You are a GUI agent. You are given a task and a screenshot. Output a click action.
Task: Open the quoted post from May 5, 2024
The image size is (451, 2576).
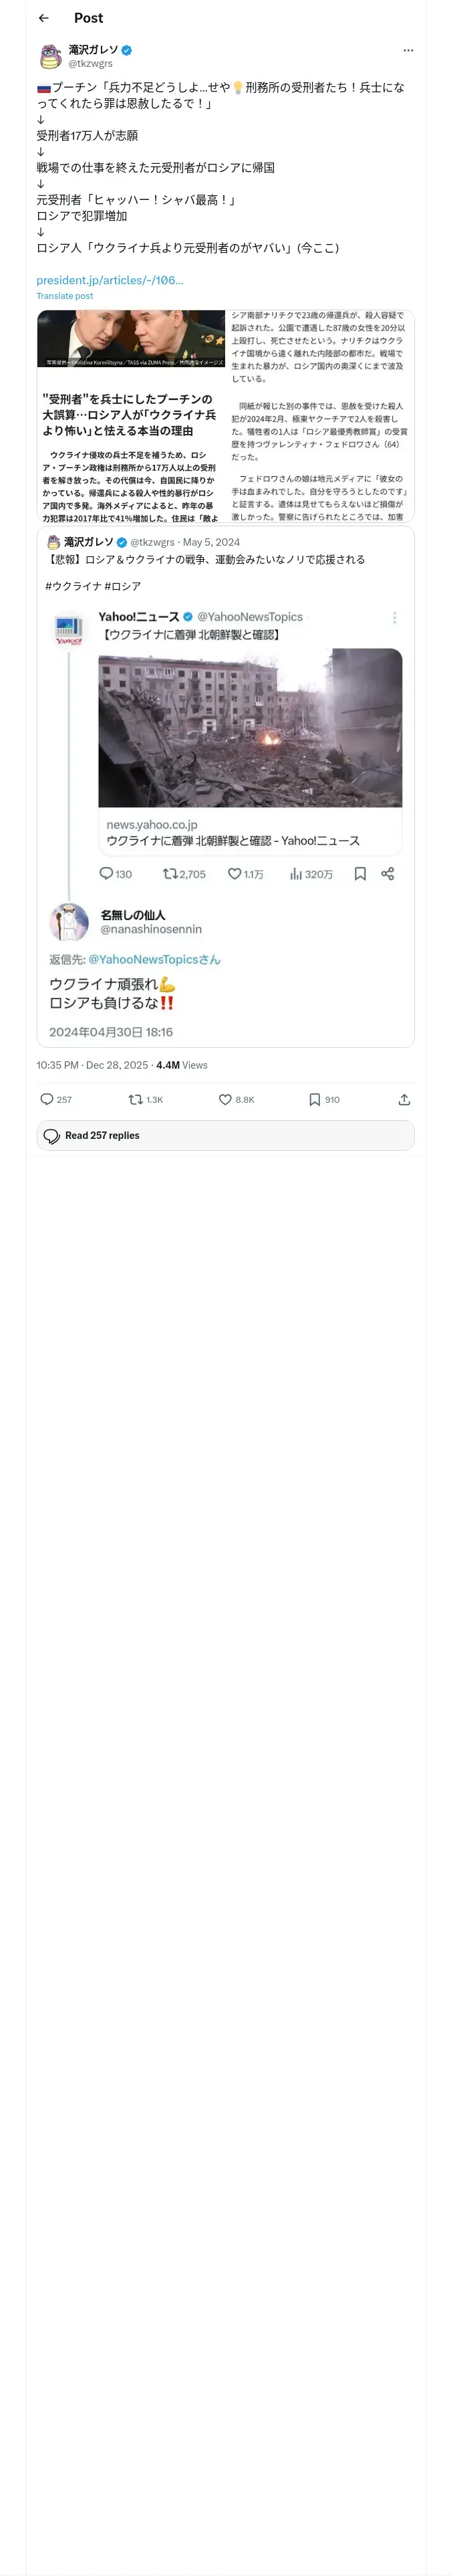click(225, 560)
